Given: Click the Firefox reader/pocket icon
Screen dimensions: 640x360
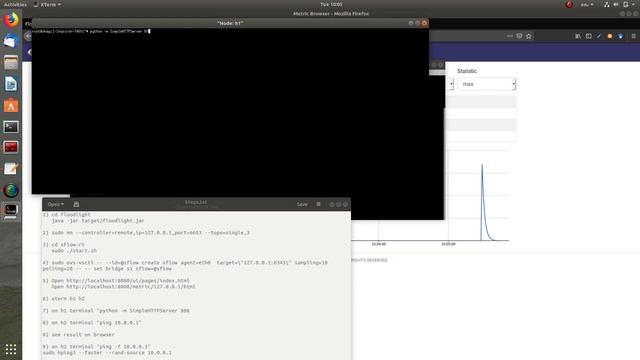Looking at the screenshot, I should pyautogui.click(x=519, y=36).
